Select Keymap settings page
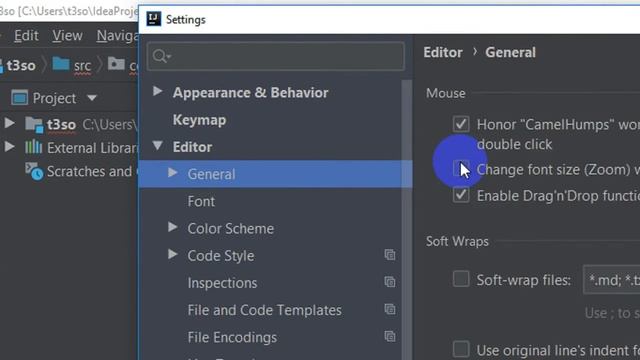The image size is (640, 360). 199,120
